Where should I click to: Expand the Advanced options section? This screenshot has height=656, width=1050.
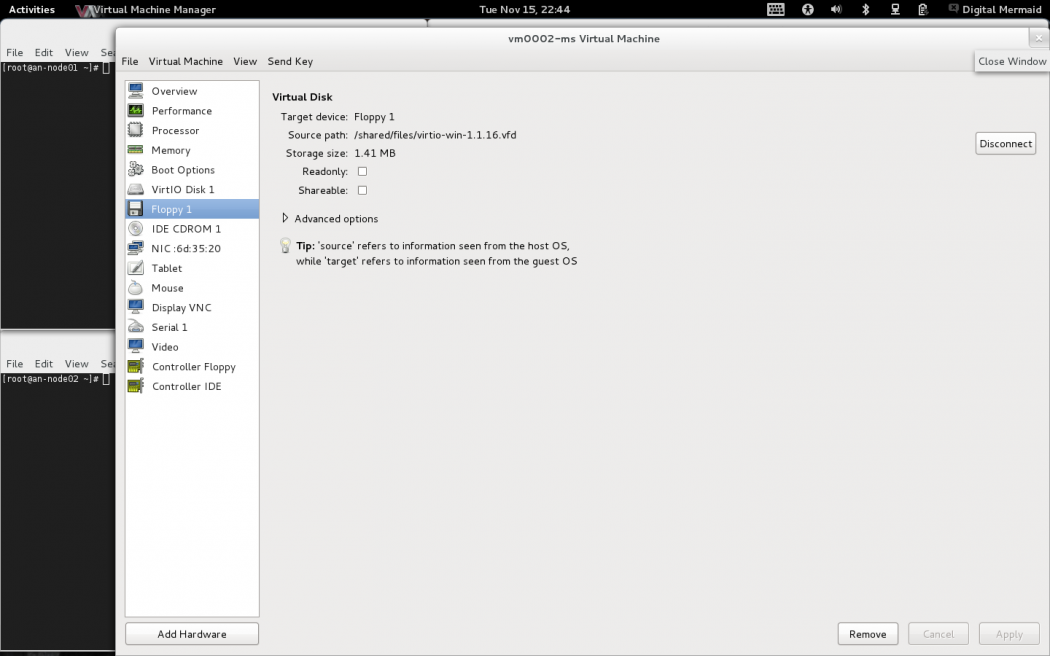coord(330,219)
